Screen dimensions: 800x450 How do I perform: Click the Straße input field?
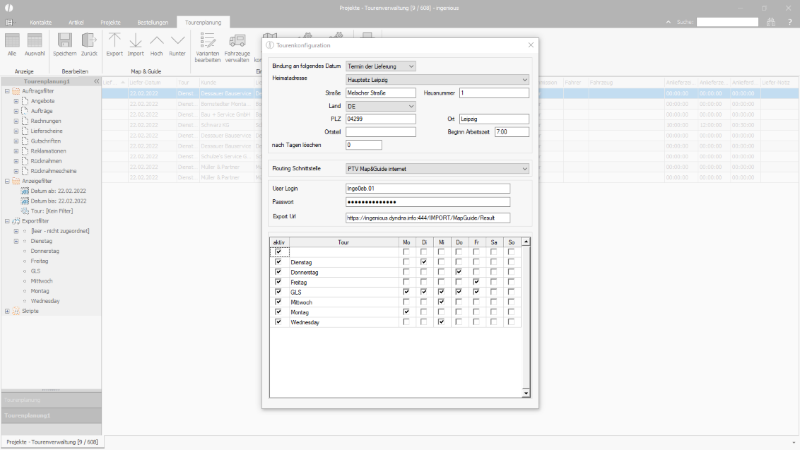(381, 93)
